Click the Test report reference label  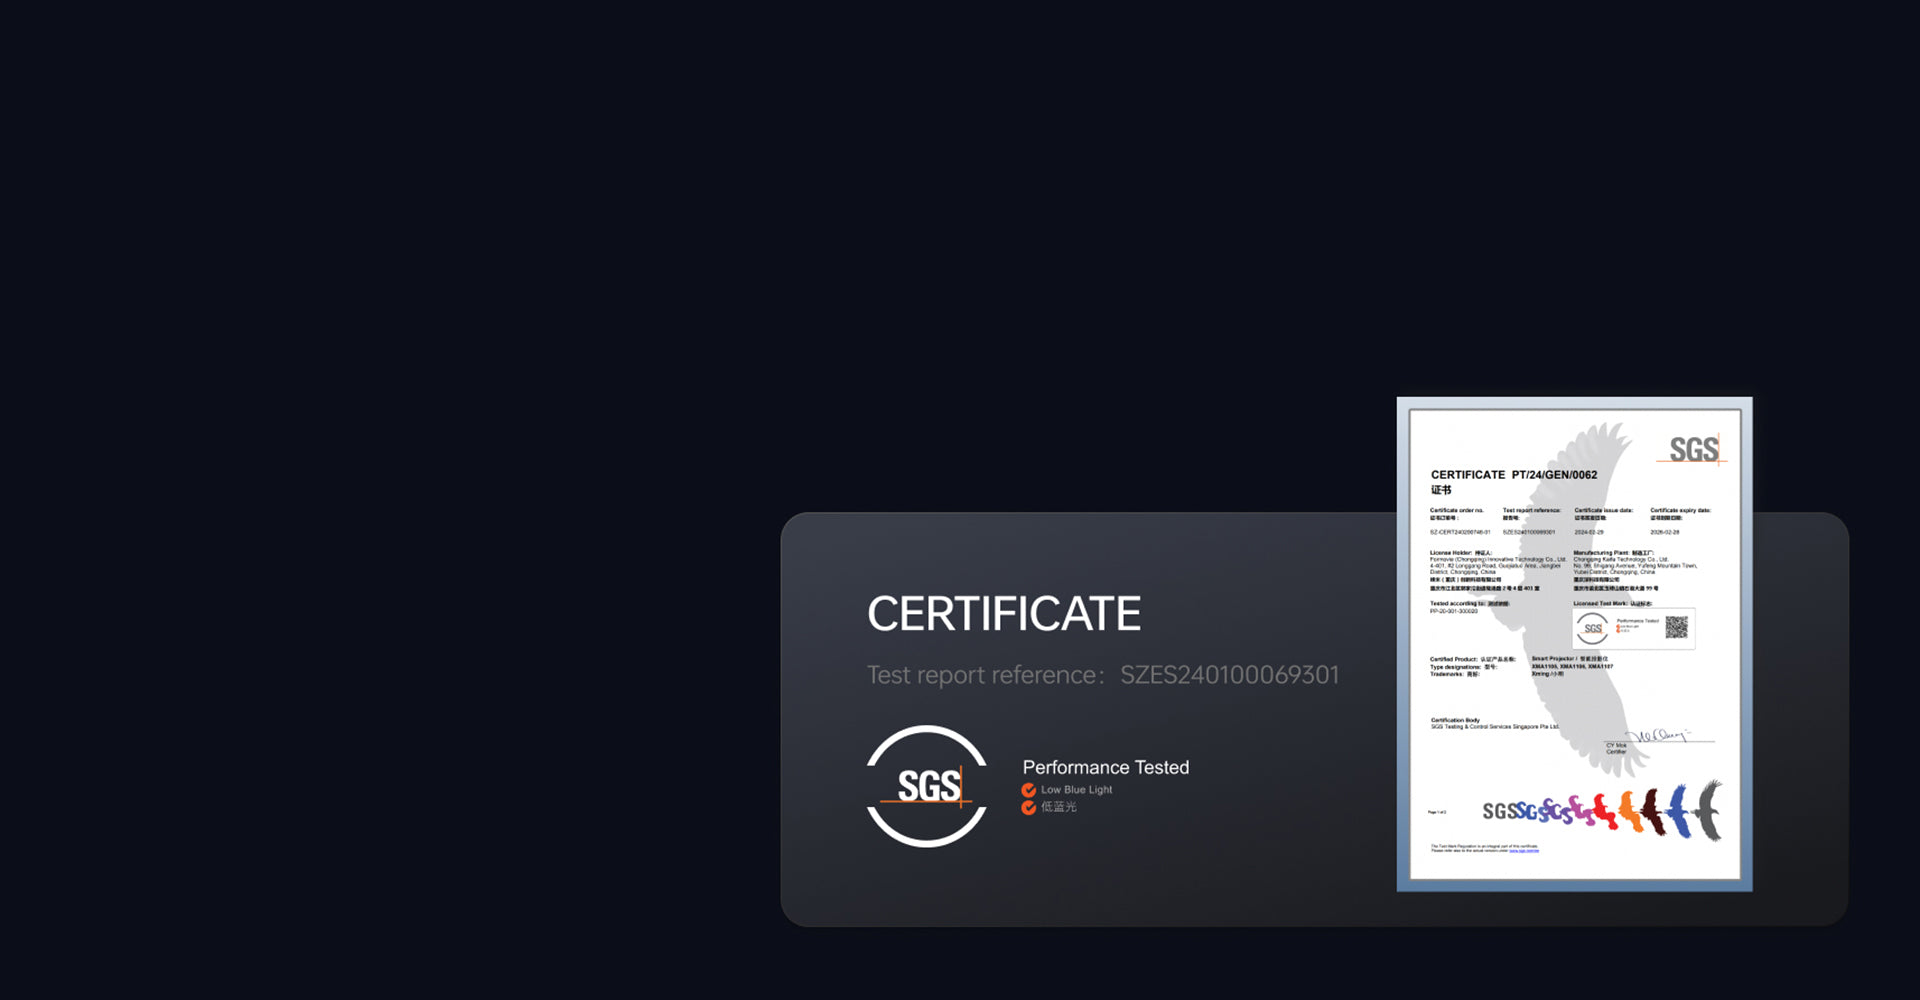click(985, 675)
